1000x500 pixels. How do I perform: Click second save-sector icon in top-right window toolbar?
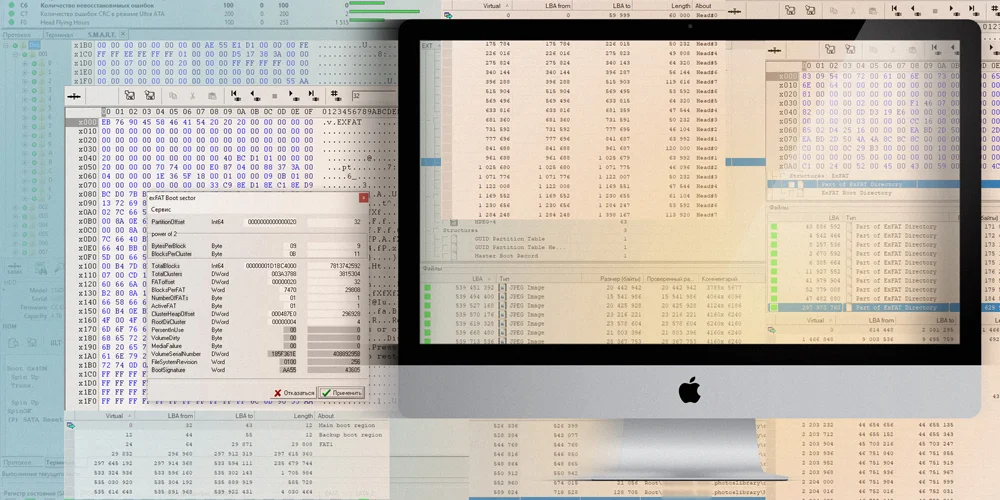(809, 10)
